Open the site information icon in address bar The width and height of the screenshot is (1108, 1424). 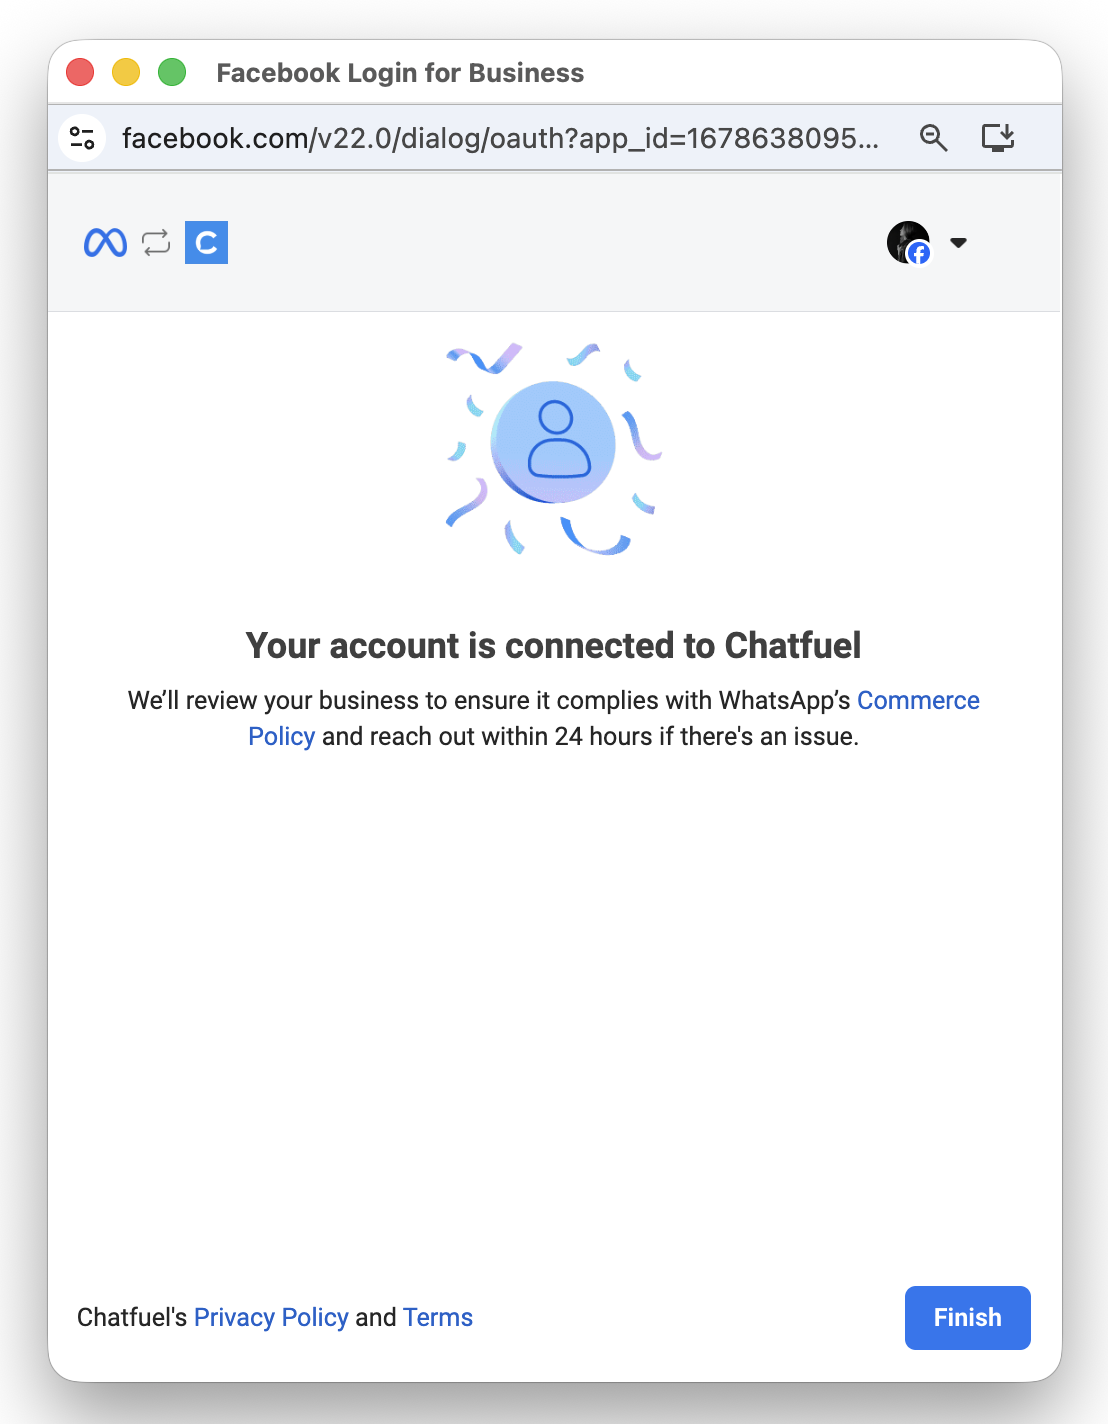82,138
